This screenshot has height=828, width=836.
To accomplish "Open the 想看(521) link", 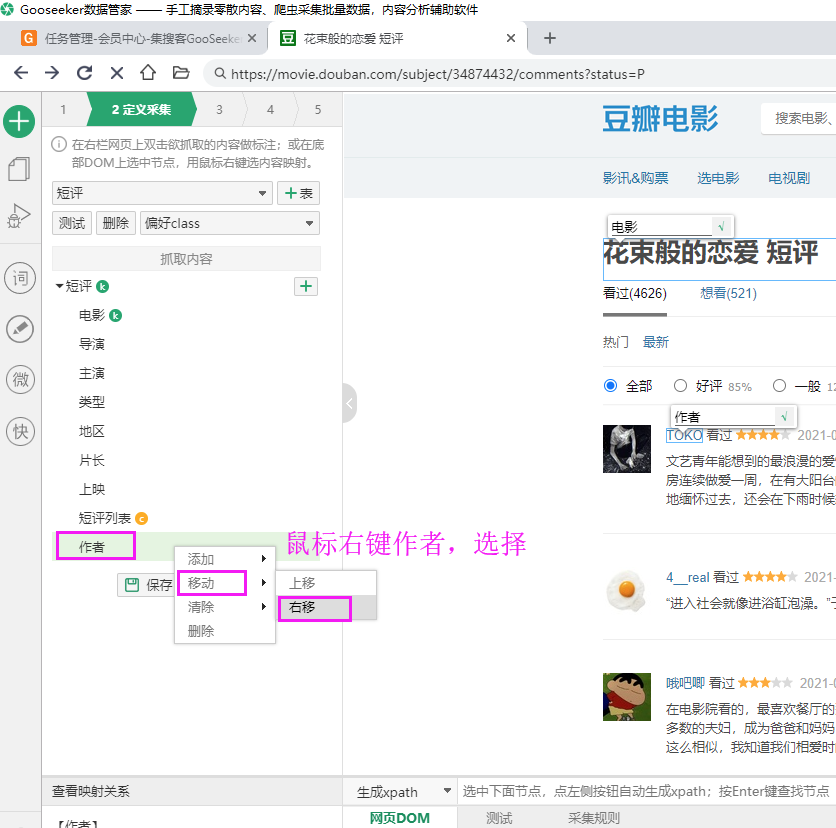I will coord(728,293).
